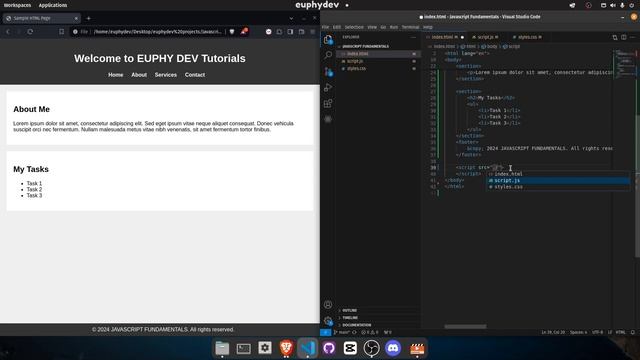Open the Terminal menu

pos(410,27)
